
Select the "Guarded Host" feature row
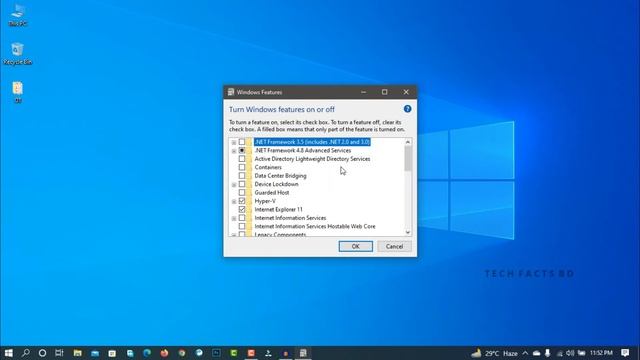(x=272, y=193)
